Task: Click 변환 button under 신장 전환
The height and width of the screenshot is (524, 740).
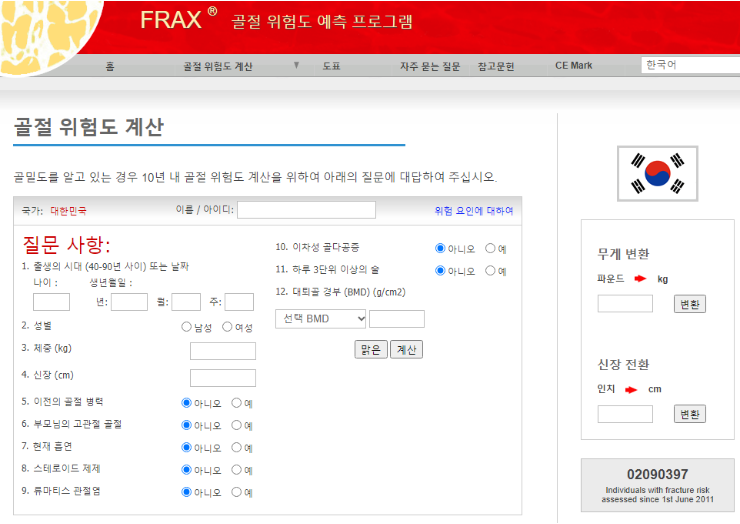Action: point(690,414)
